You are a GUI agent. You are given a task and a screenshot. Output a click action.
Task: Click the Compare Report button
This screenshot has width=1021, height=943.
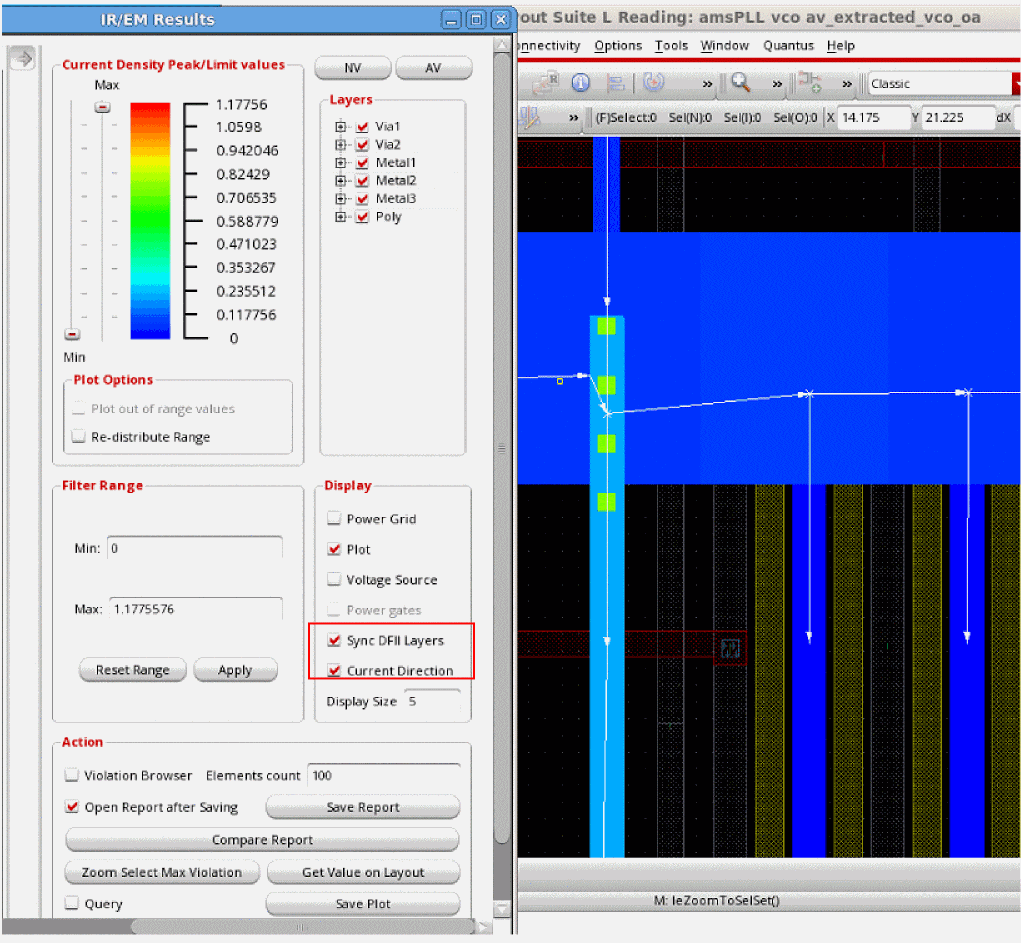click(x=262, y=840)
